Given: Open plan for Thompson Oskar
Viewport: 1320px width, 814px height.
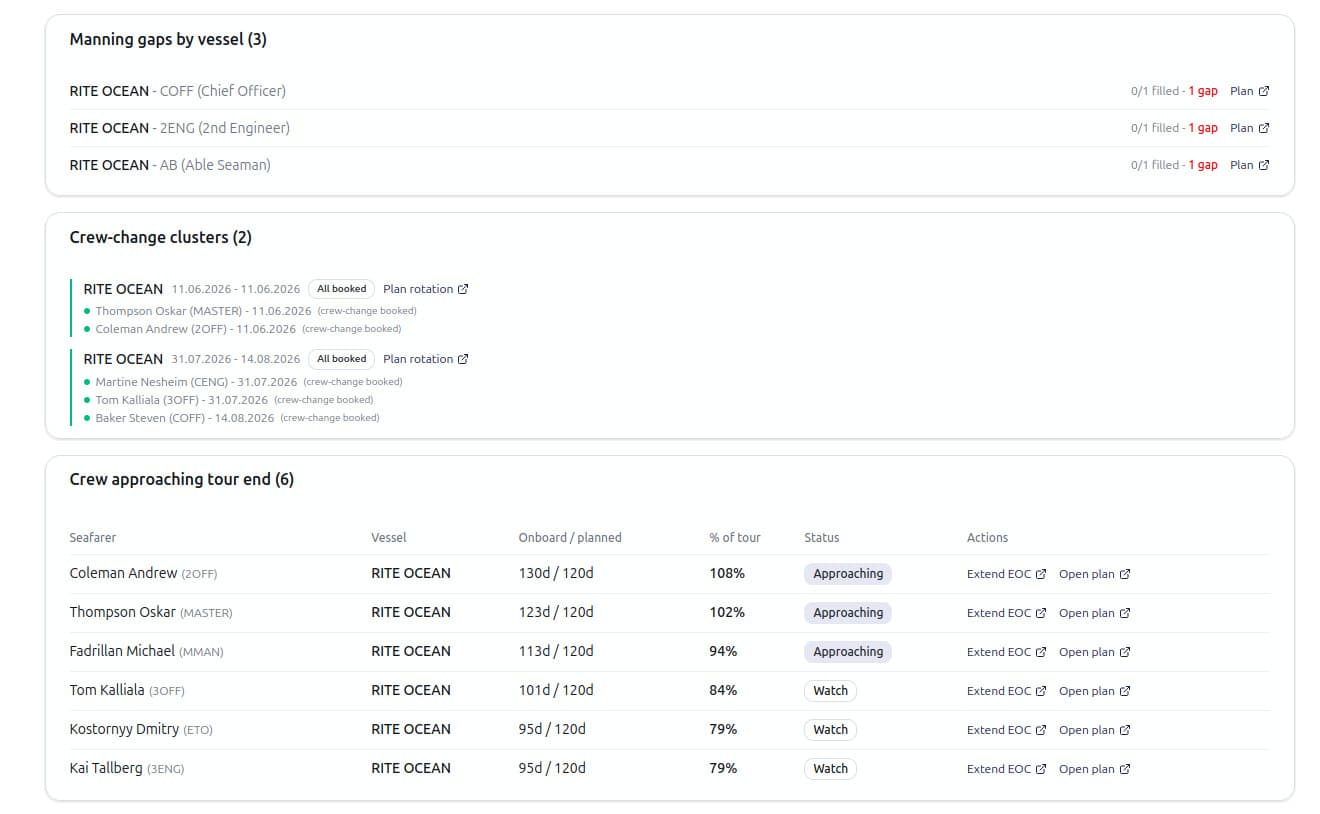Looking at the screenshot, I should [1095, 613].
